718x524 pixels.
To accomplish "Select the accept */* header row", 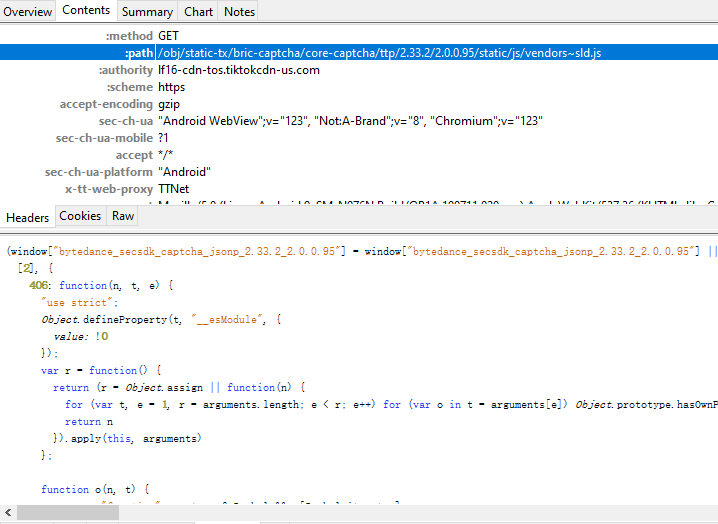I will pos(359,155).
